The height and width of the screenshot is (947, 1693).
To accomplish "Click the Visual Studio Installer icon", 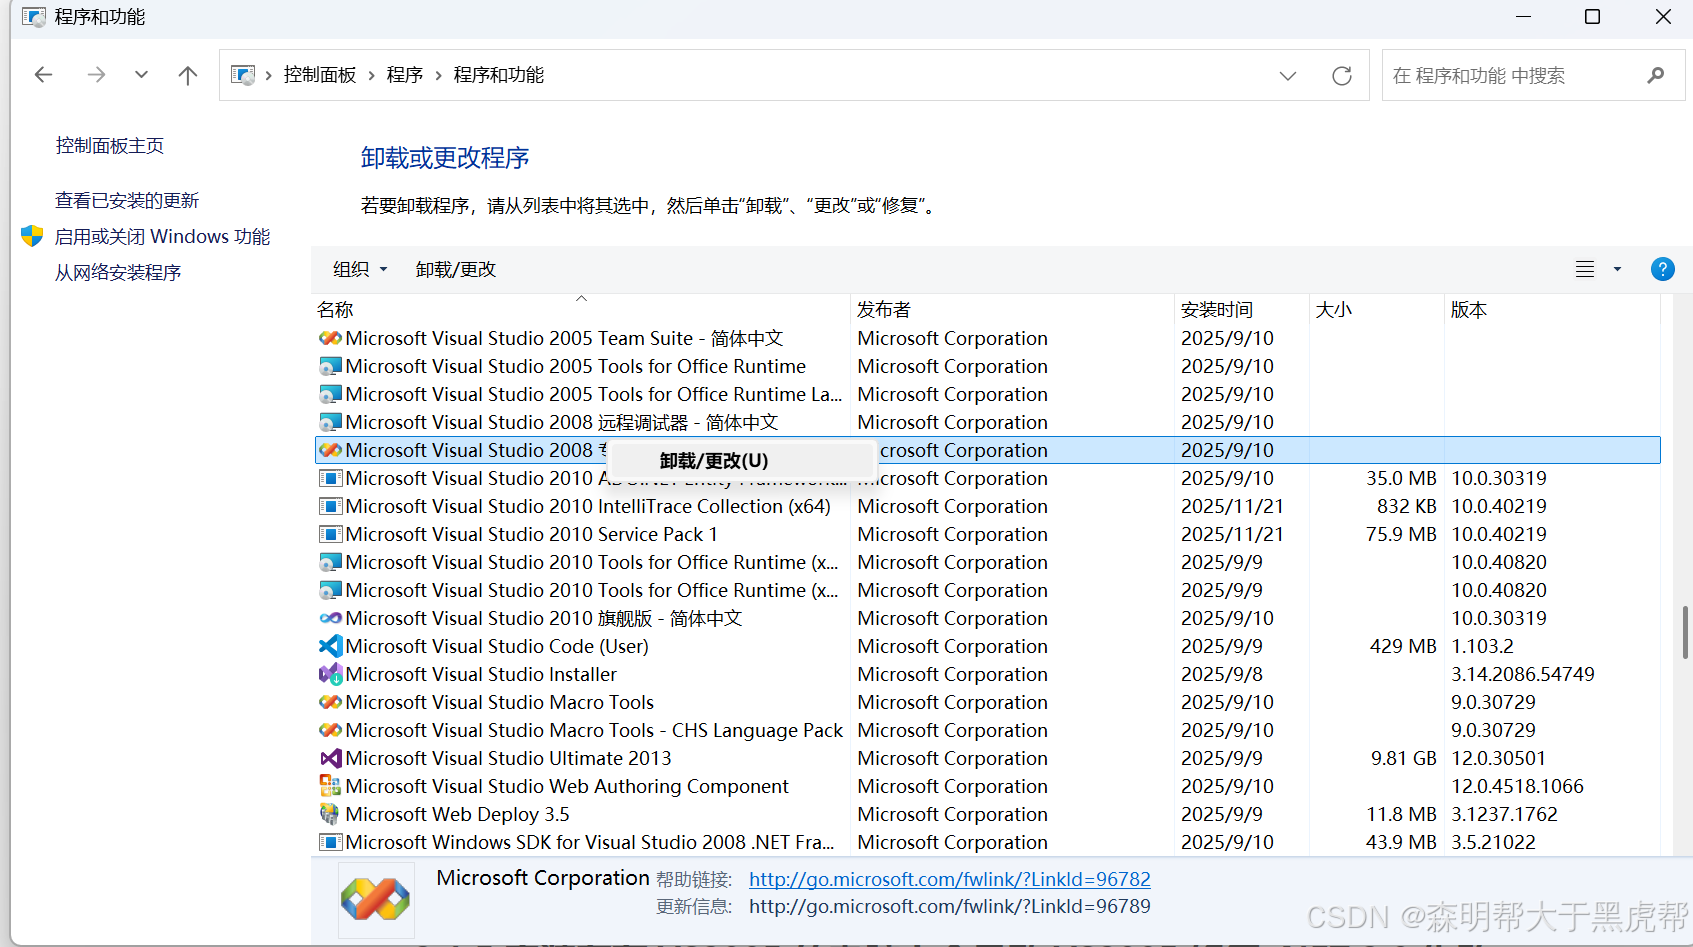I will pyautogui.click(x=330, y=674).
